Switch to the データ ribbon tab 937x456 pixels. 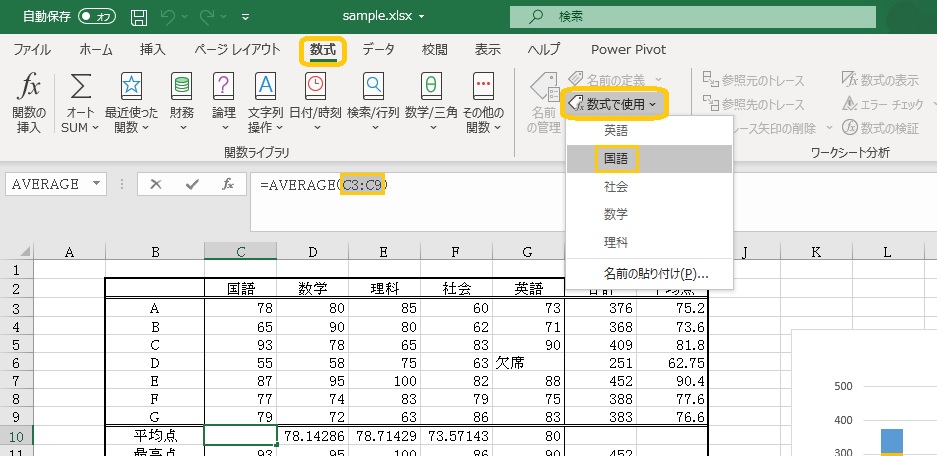point(378,49)
